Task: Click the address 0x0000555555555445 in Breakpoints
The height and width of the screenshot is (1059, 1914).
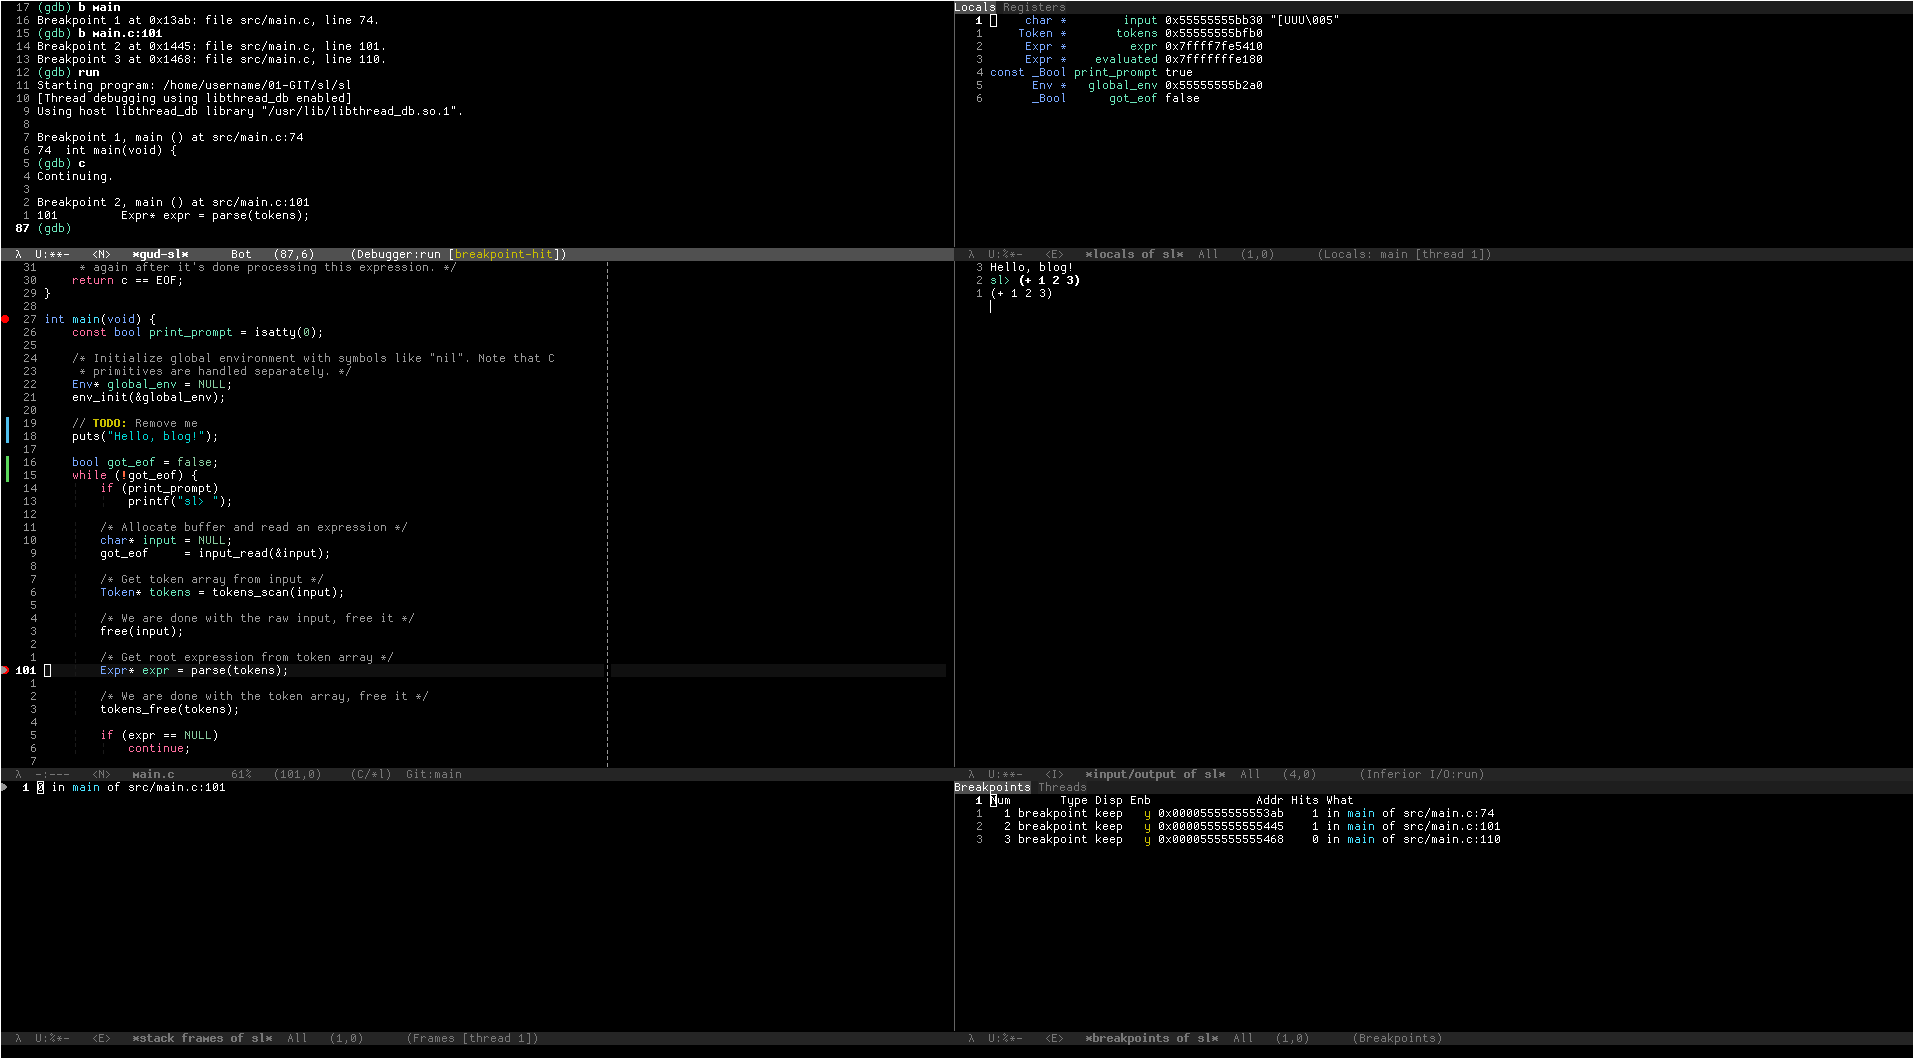Action: (1221, 826)
